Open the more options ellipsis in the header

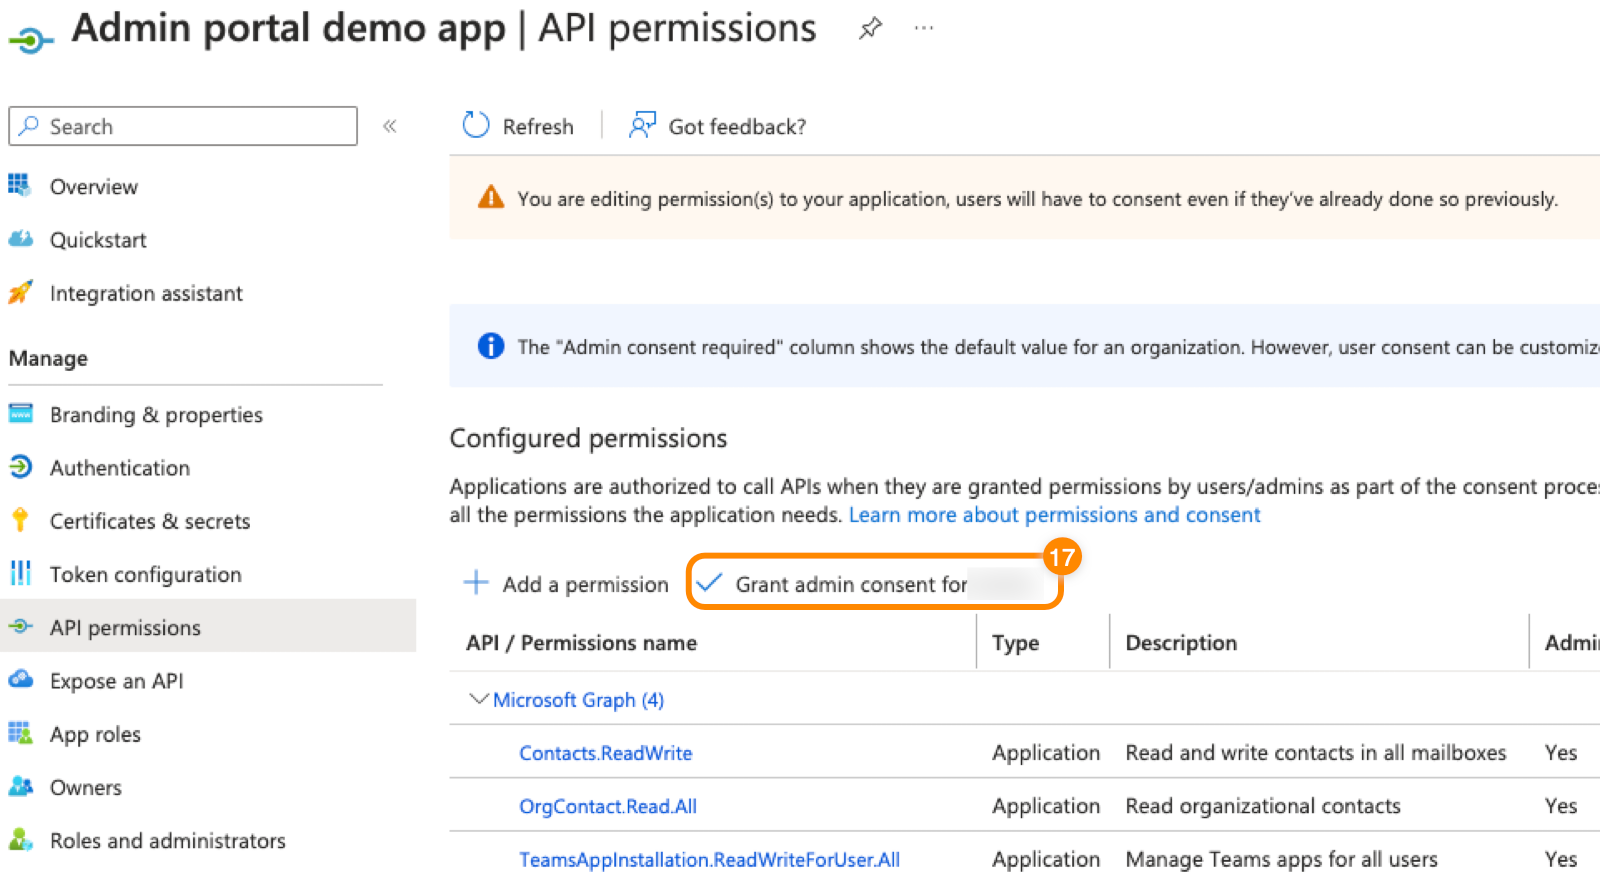(924, 28)
